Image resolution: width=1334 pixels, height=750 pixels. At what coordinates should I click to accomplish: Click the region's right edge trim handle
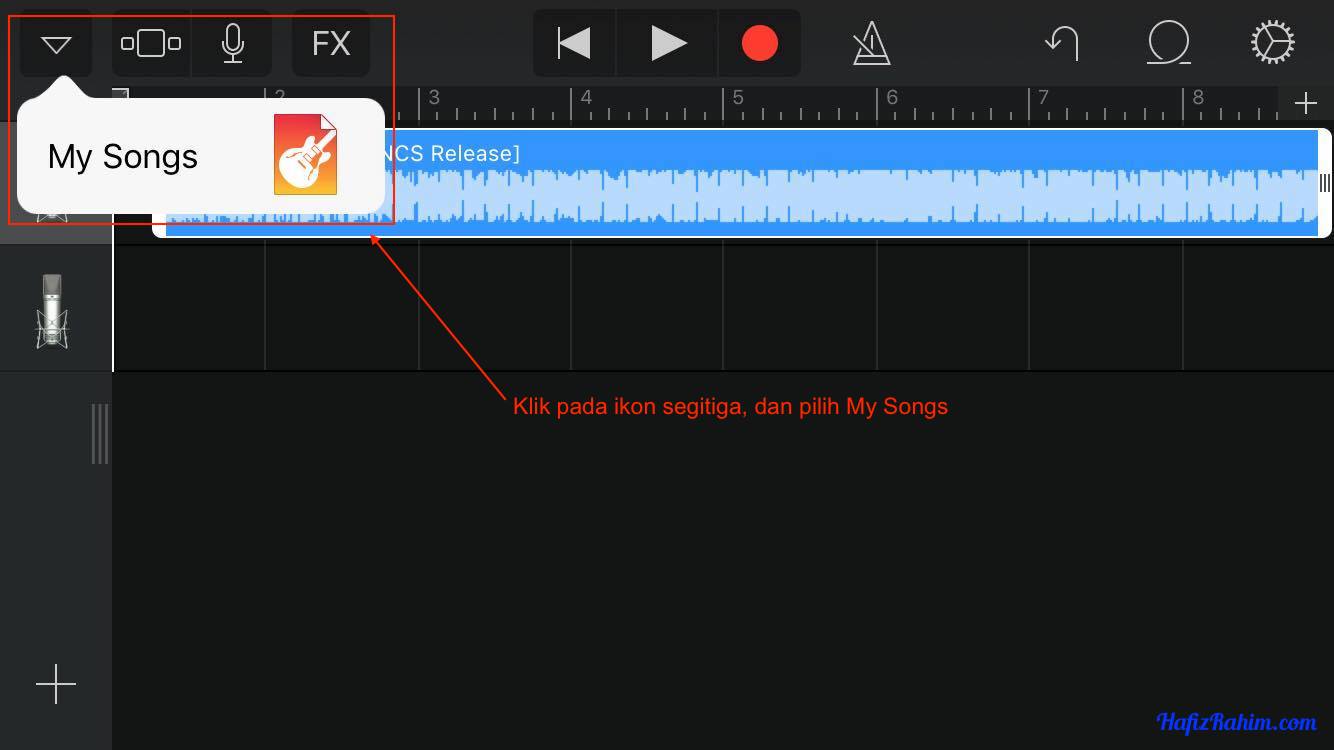[1324, 183]
